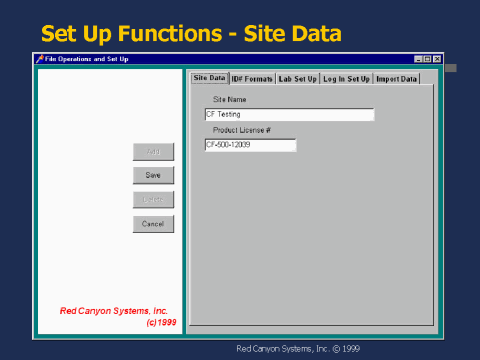Minimize the File Operations window
This screenshot has width=480, height=360.
coord(418,59)
